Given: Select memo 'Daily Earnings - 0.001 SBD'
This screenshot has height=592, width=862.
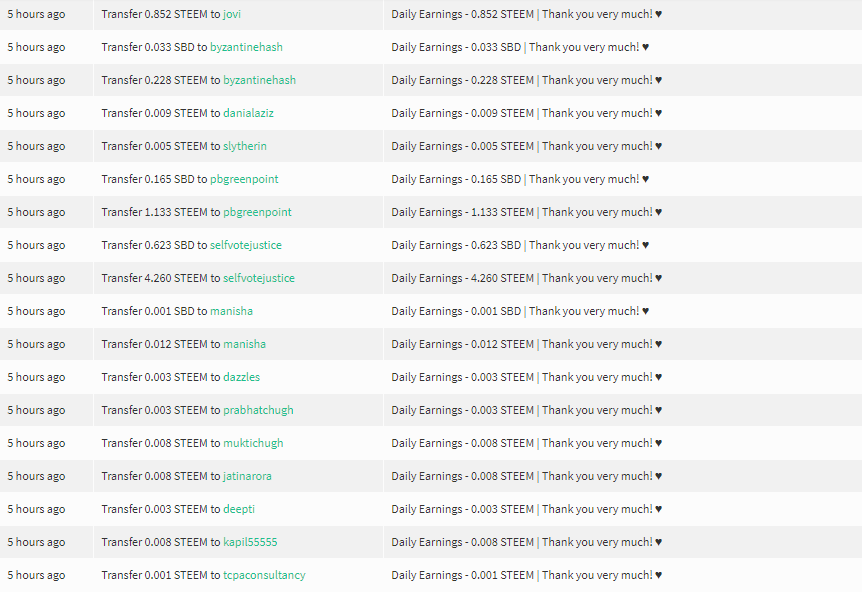Looking at the screenshot, I should tap(456, 311).
